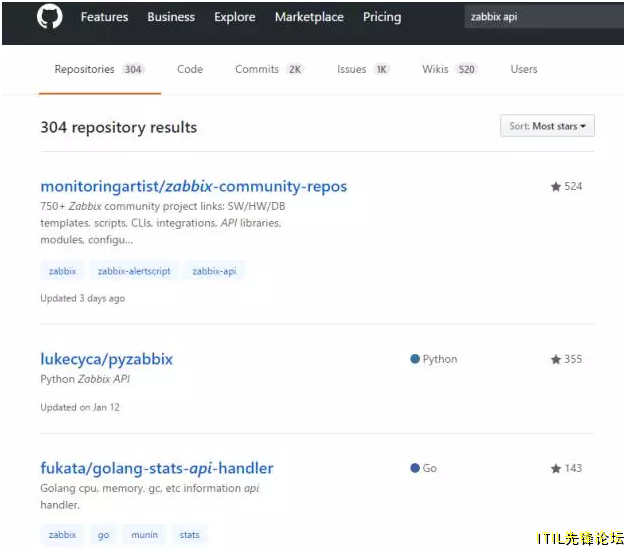The width and height of the screenshot is (624, 549).
Task: Click the 355 star count
Action: [x=573, y=359]
